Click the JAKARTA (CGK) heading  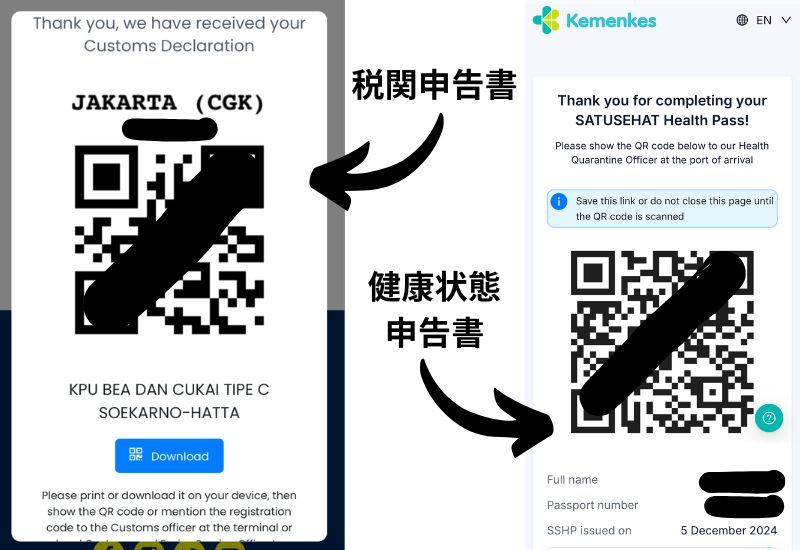(168, 103)
